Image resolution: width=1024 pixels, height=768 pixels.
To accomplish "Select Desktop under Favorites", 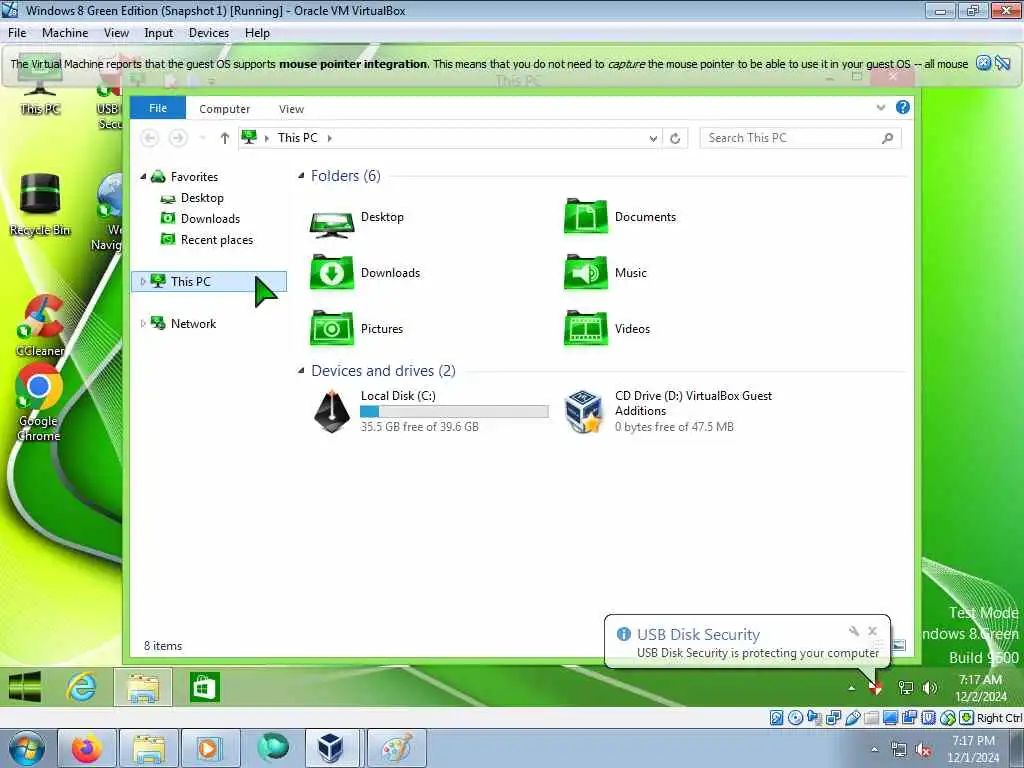I will [x=202, y=198].
